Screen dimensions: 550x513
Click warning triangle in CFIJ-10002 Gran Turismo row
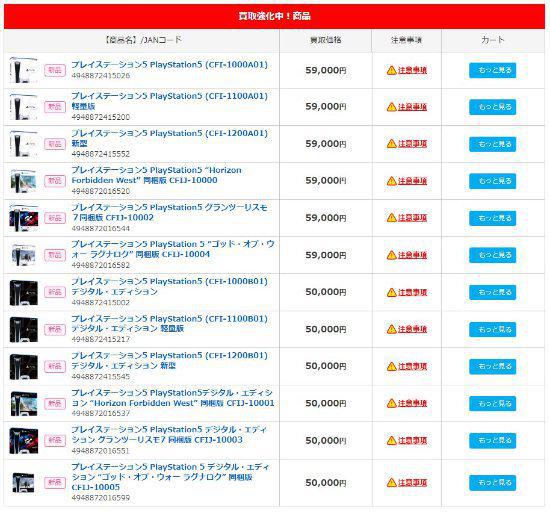391,218
